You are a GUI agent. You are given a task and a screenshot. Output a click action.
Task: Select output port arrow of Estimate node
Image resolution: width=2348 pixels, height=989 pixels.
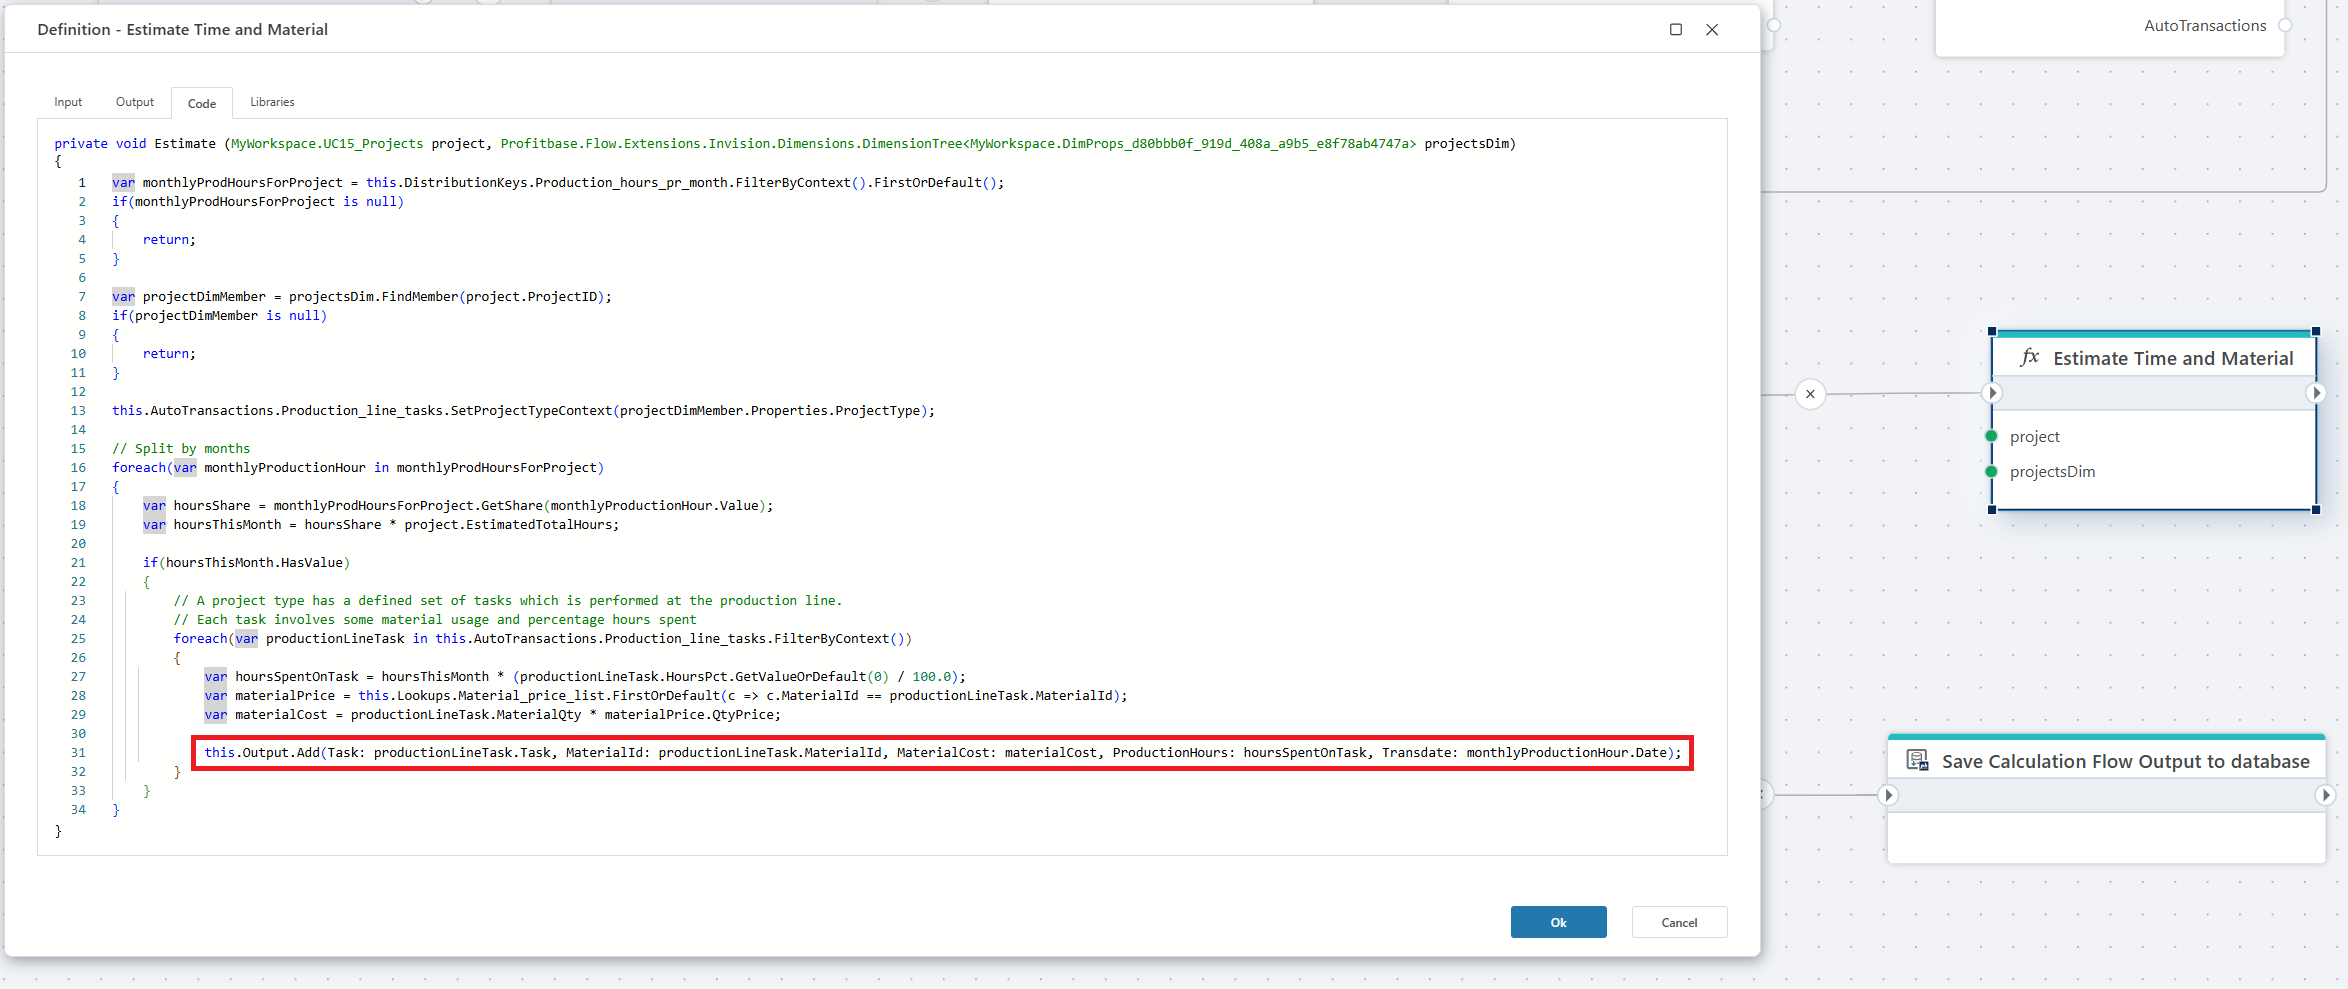[2316, 393]
